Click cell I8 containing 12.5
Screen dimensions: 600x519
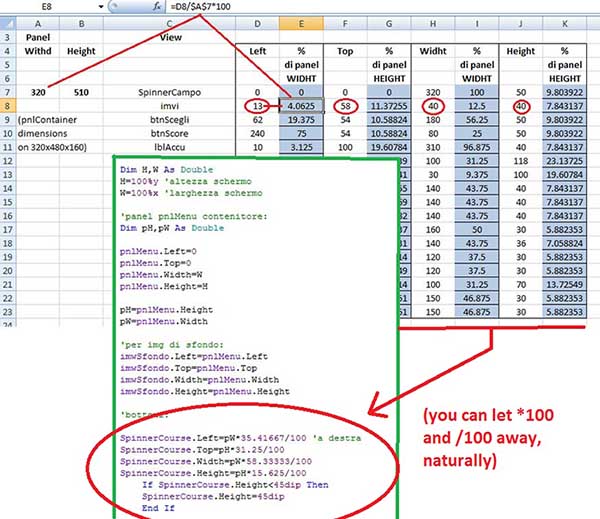coord(477,106)
